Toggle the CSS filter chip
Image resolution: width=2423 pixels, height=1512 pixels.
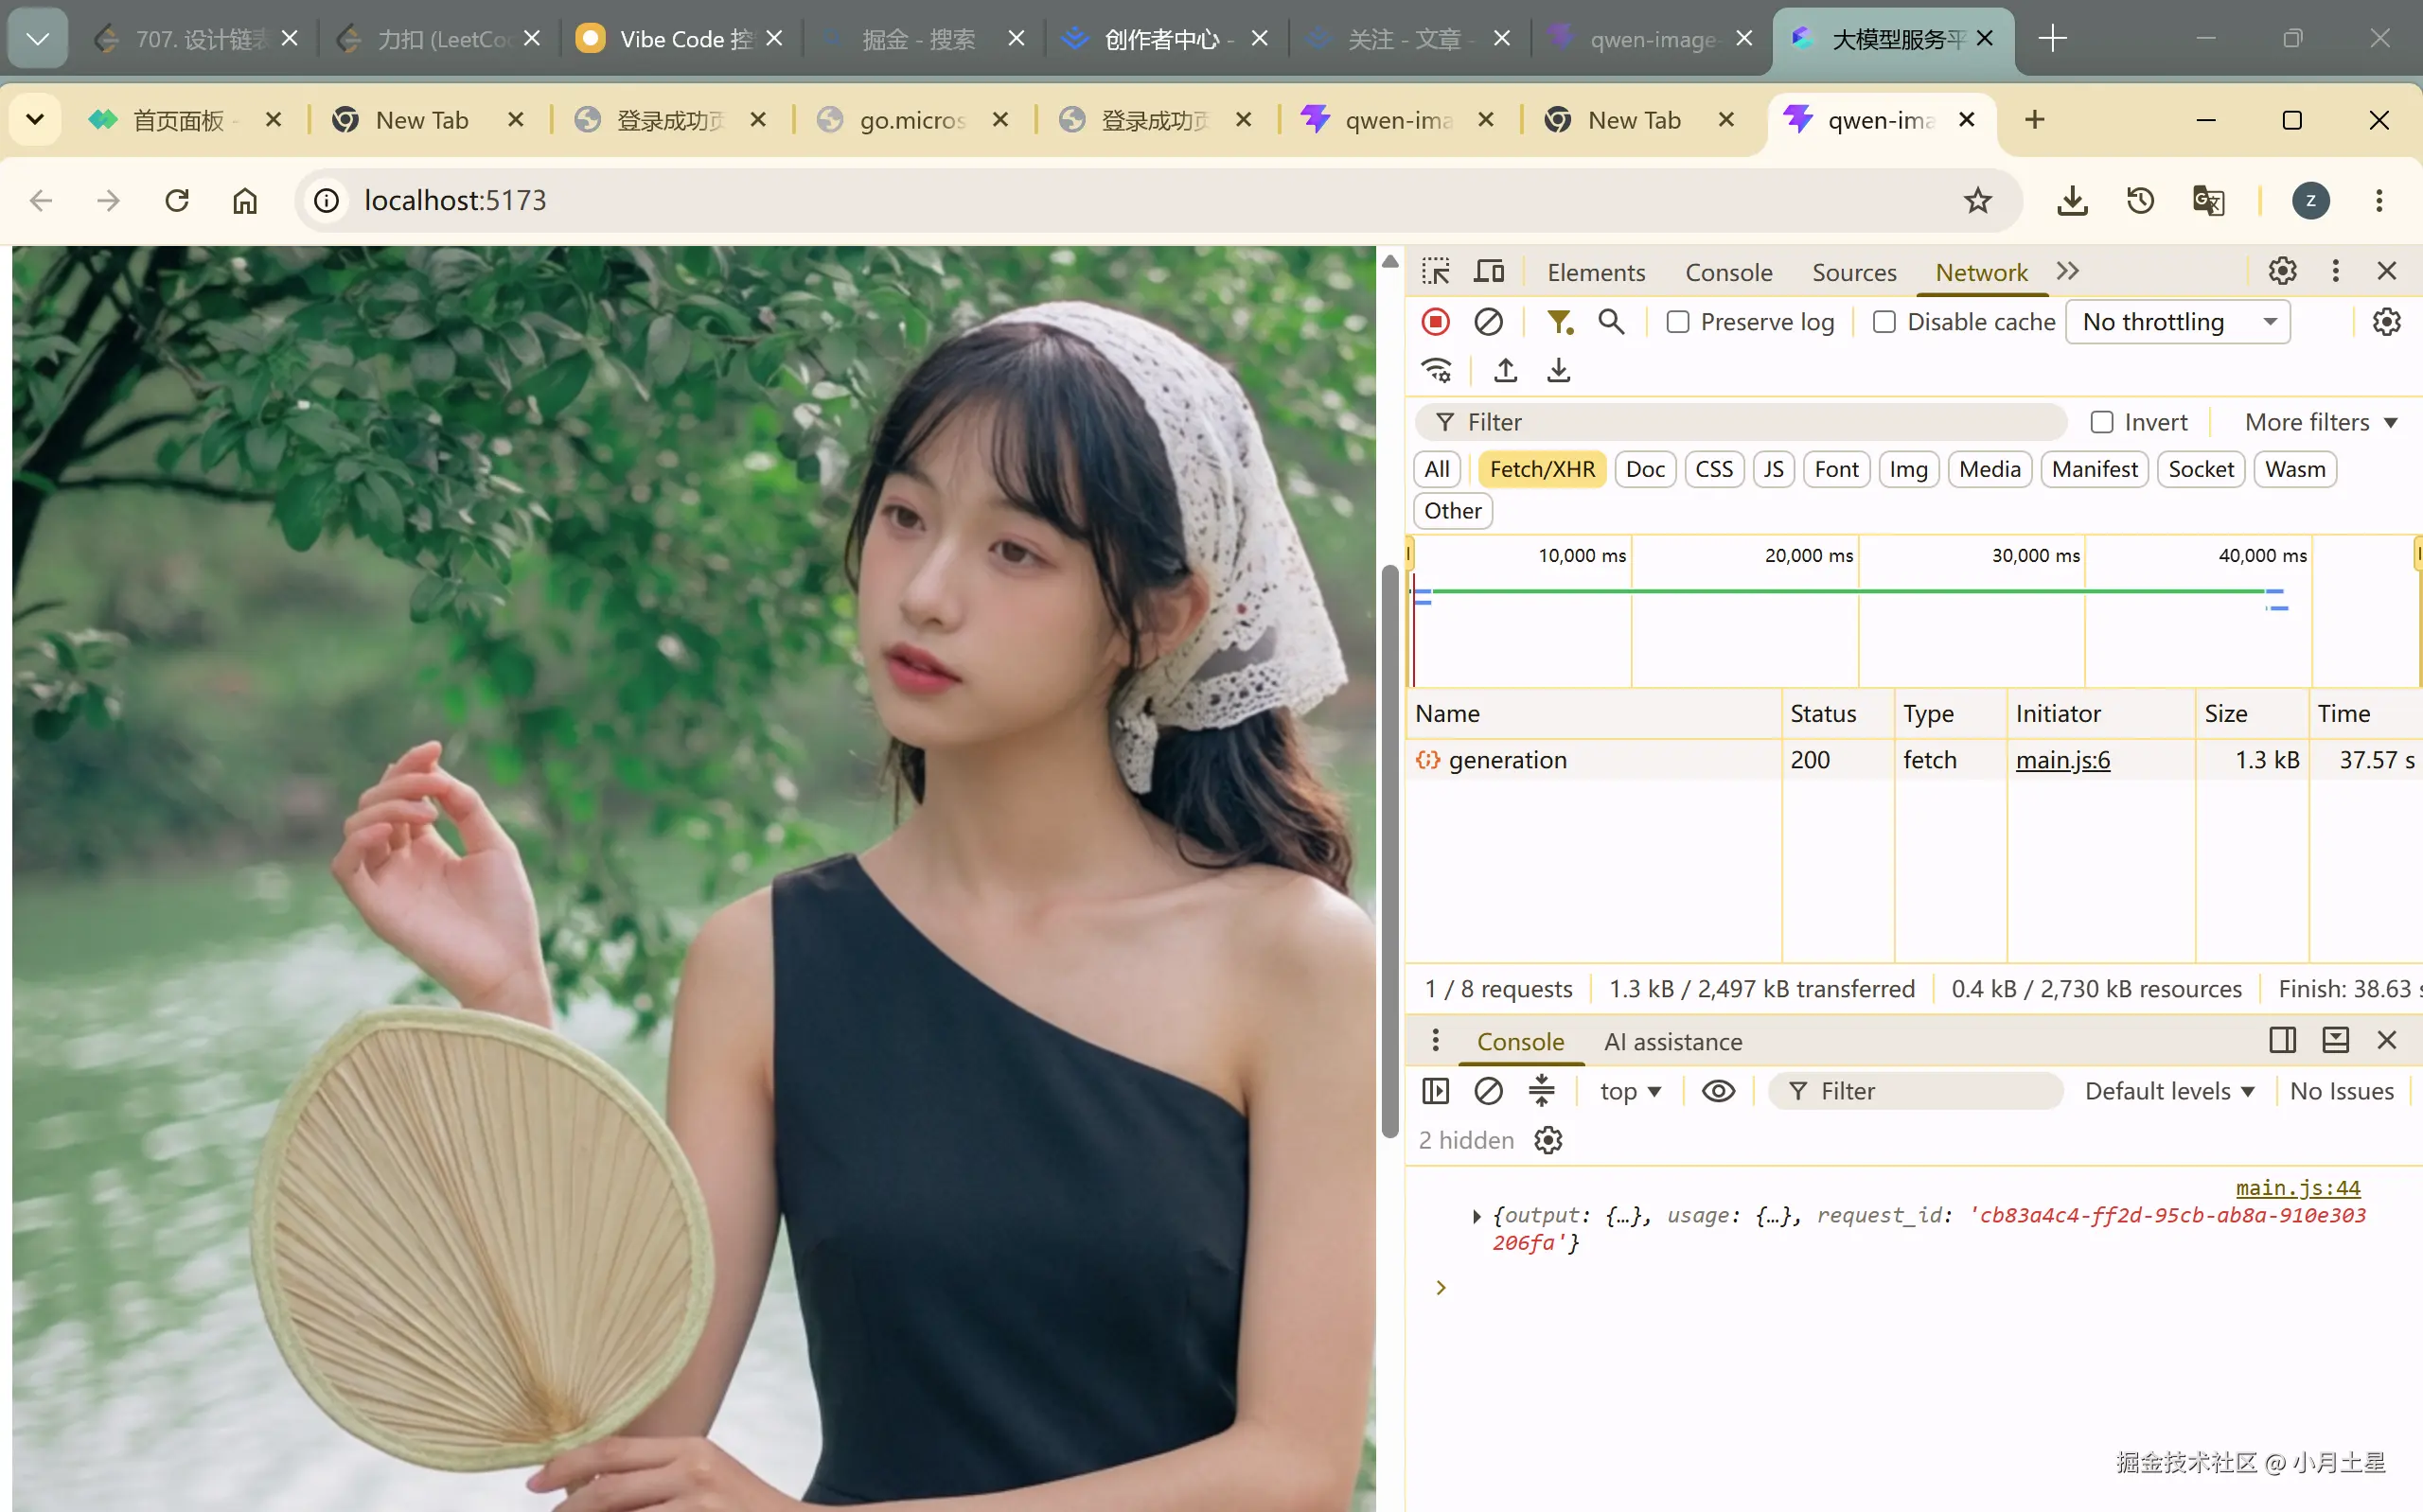(1714, 469)
